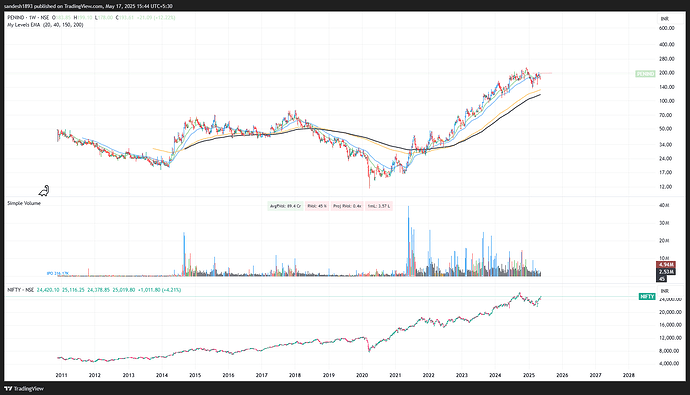
Task: Click the green NIFTY price tag
Action: [647, 296]
